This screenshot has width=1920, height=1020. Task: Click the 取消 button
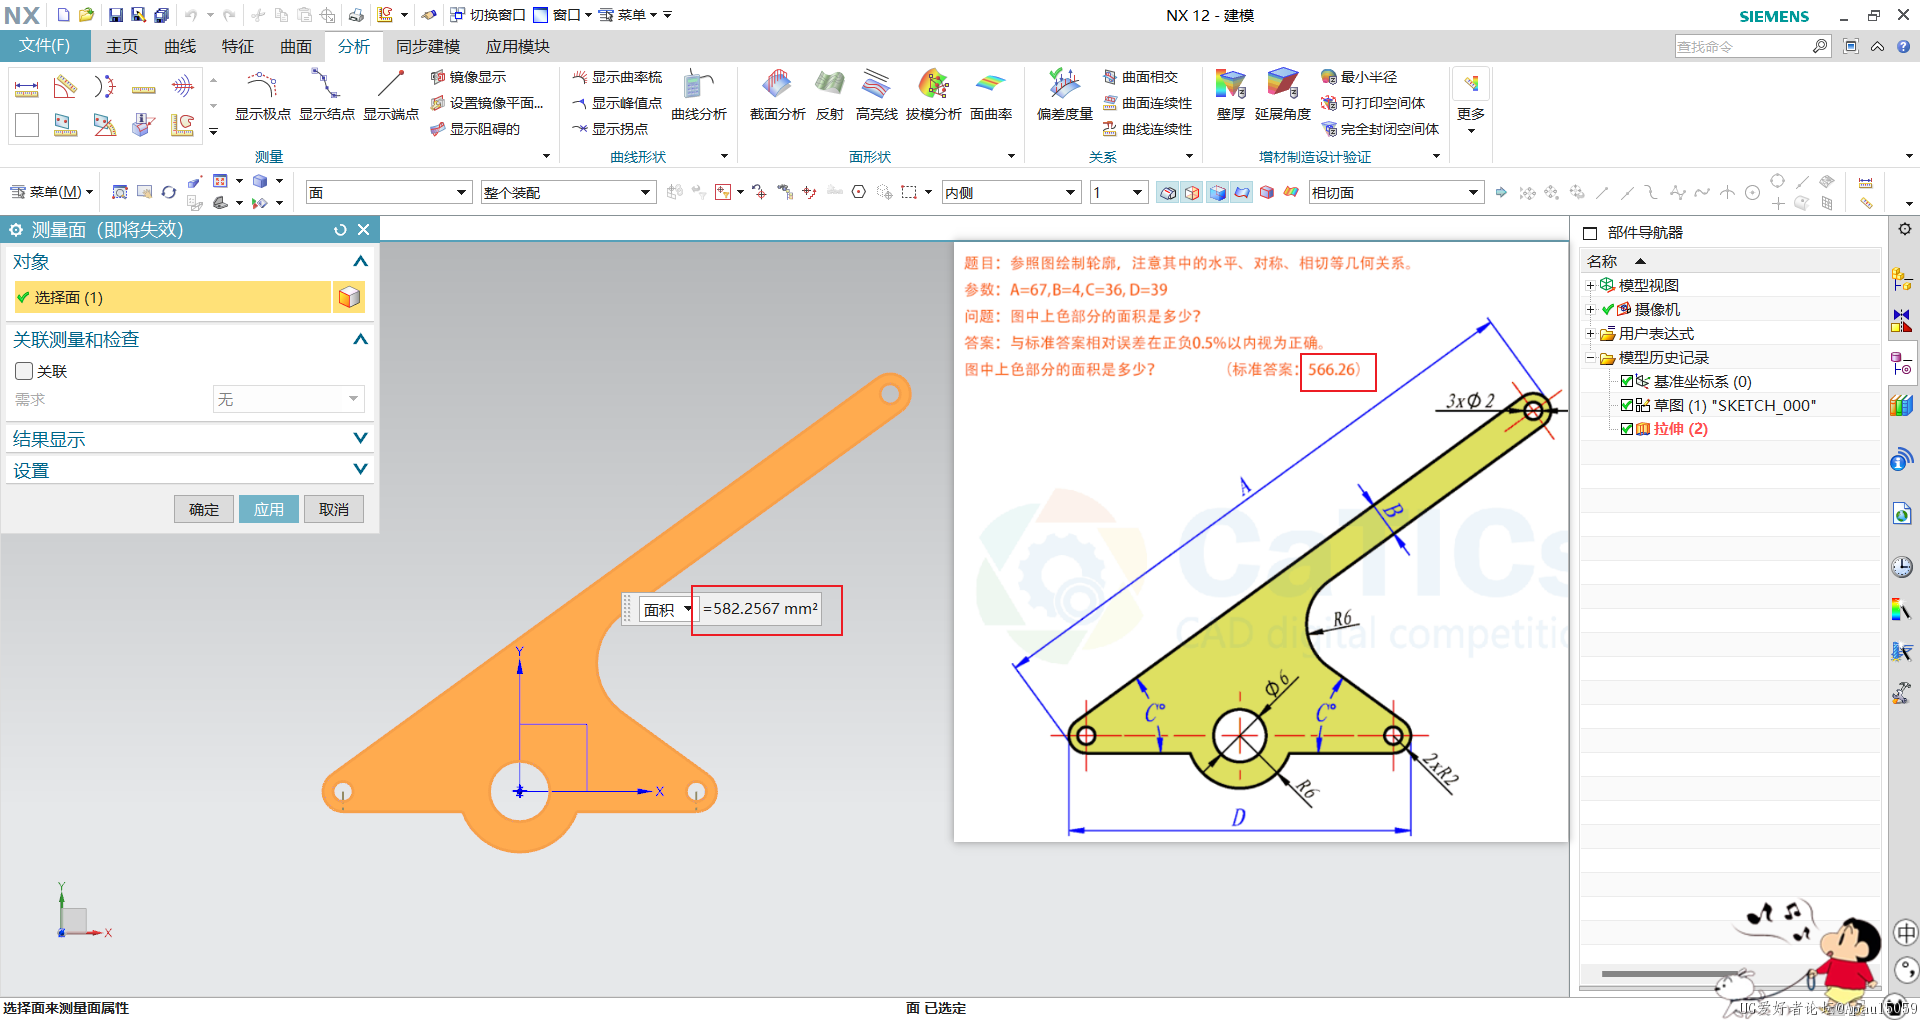(334, 509)
